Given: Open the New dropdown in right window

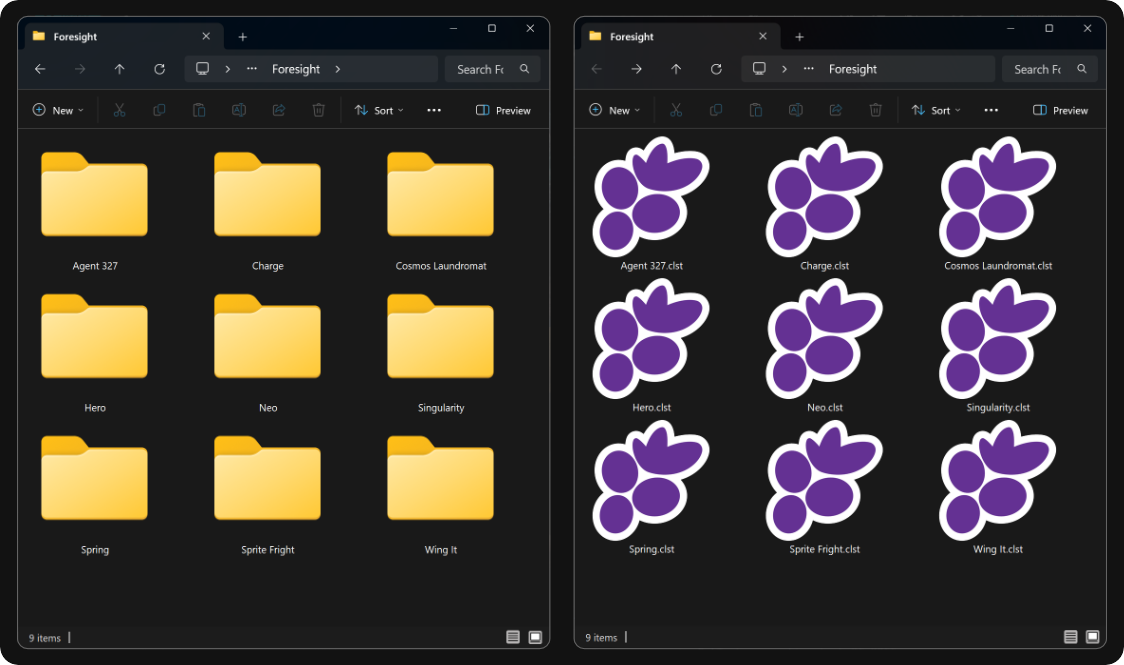Looking at the screenshot, I should click(x=614, y=110).
